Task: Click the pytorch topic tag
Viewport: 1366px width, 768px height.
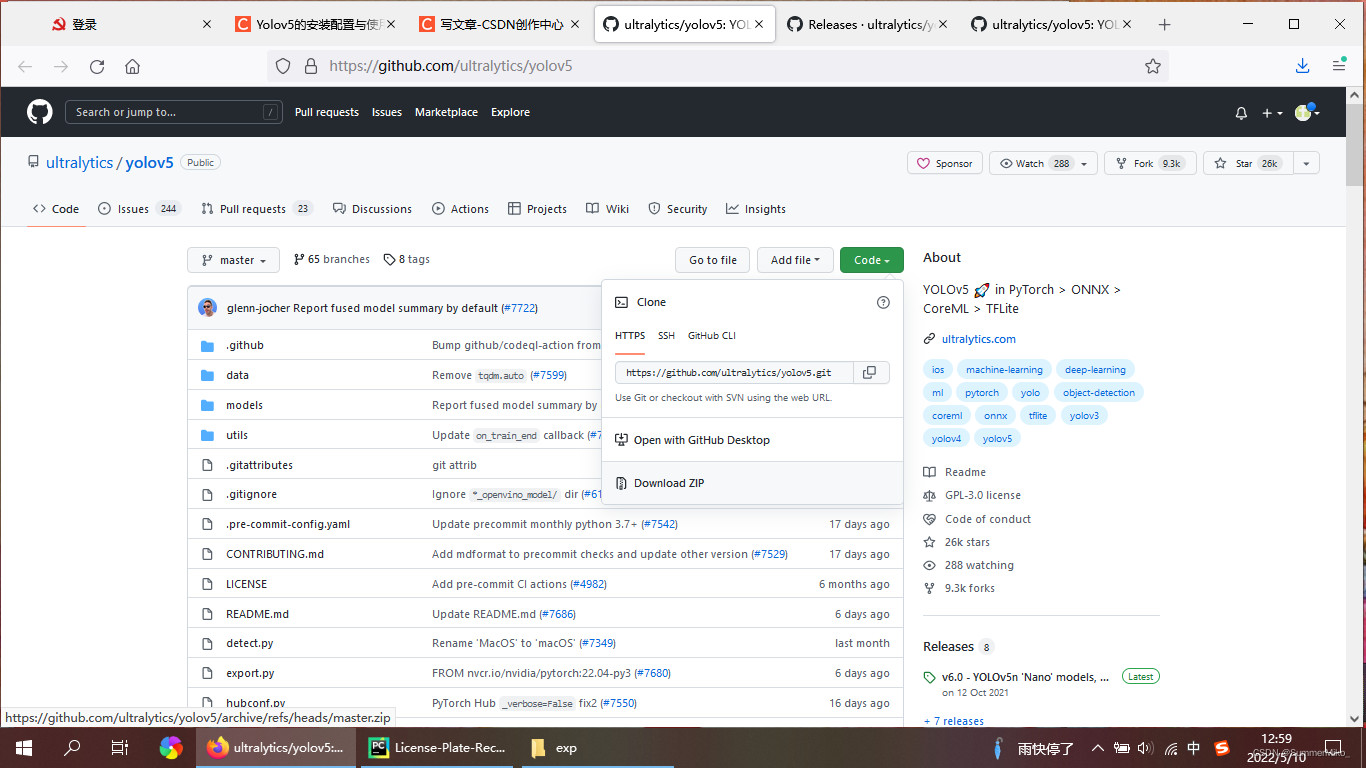Action: (982, 393)
